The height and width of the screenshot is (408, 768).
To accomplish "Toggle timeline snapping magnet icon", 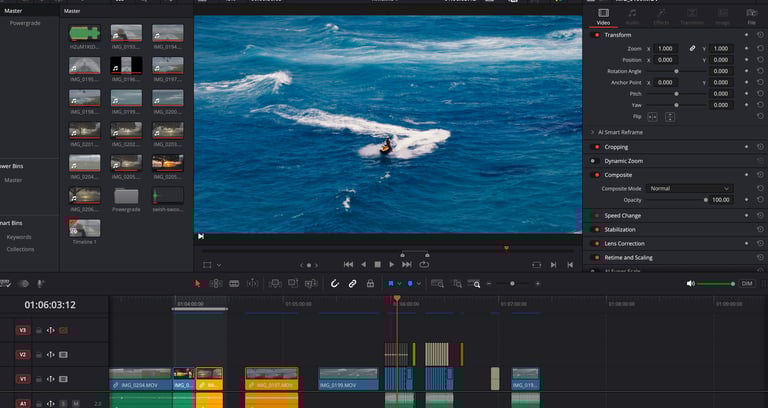I will [335, 284].
